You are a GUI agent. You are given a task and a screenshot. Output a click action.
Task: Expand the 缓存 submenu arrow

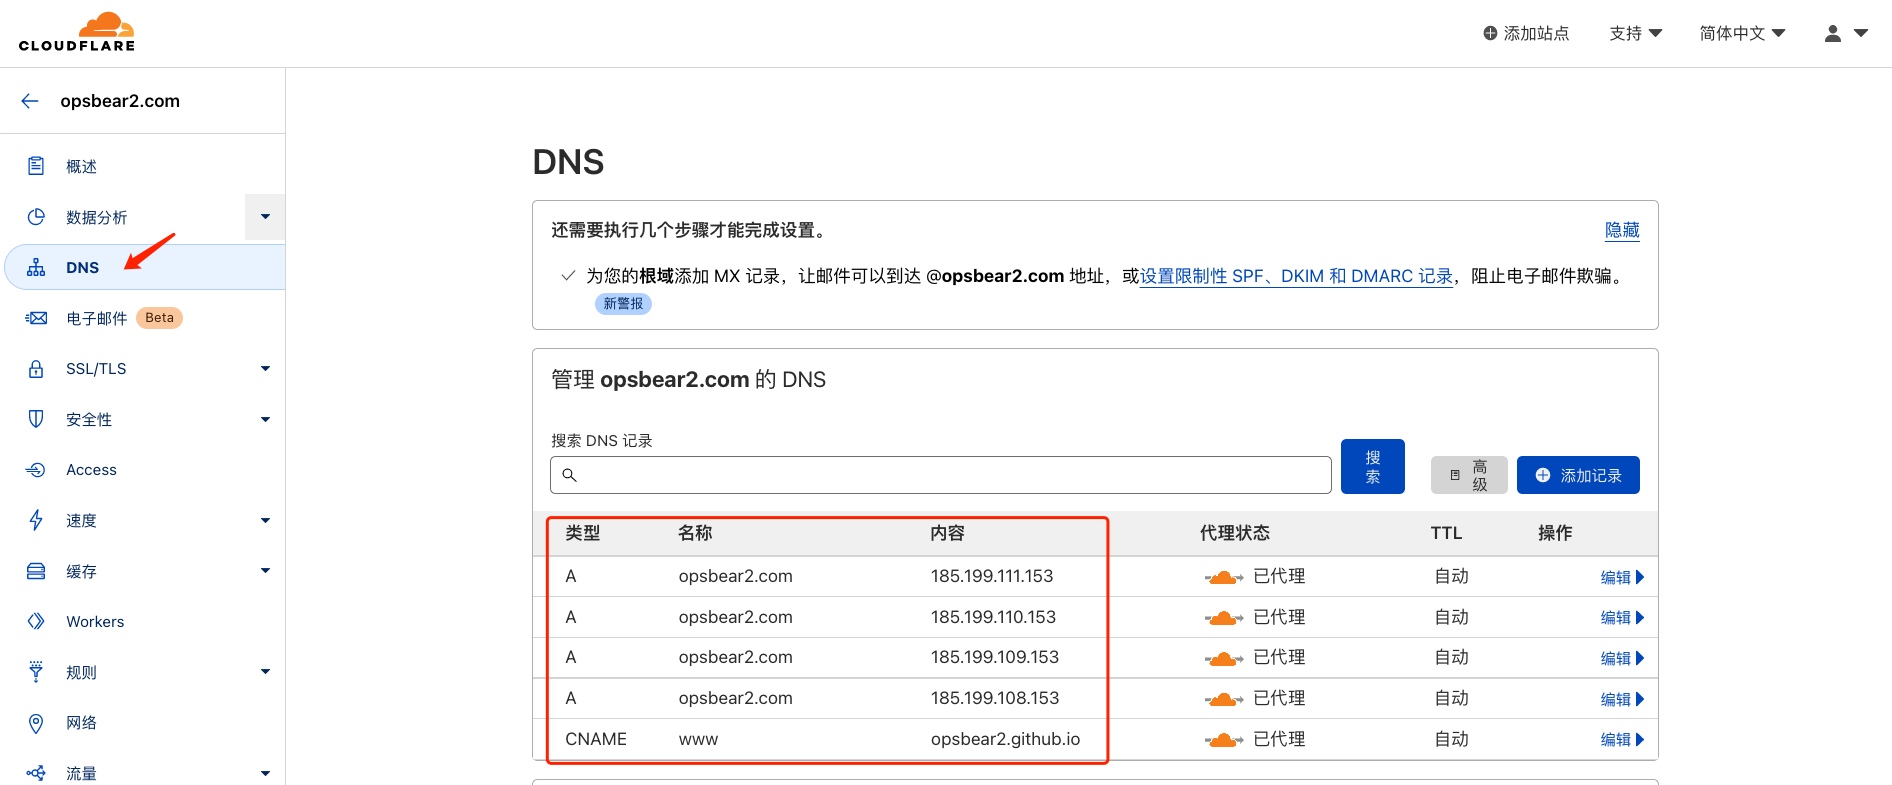pos(265,571)
